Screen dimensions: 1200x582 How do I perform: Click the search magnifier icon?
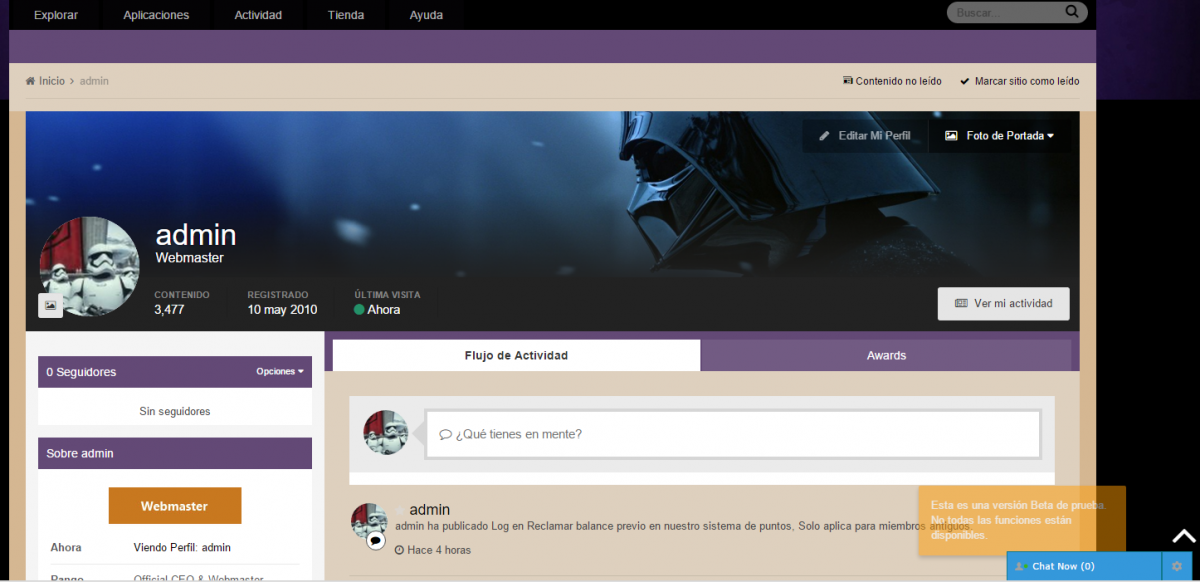coord(1072,12)
